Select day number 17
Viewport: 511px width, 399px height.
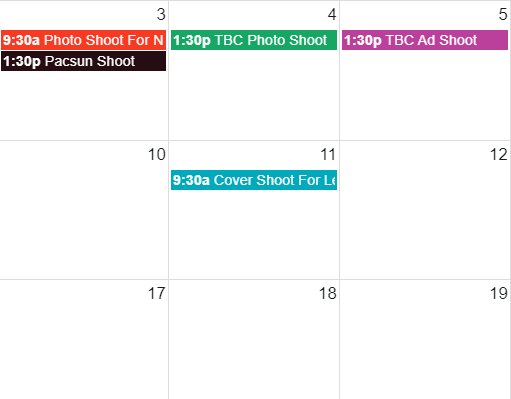[157, 294]
